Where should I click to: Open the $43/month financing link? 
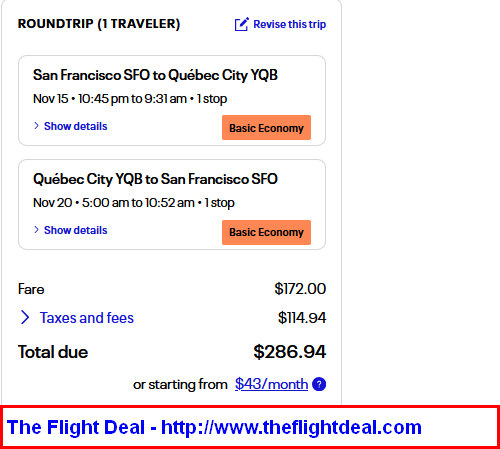[271, 384]
